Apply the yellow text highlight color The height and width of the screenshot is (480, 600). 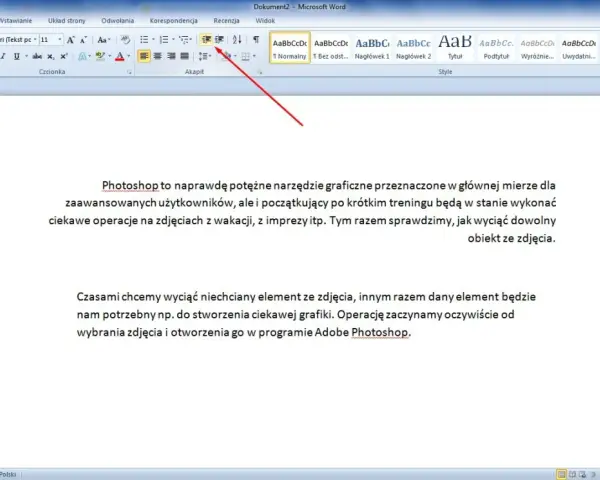click(x=100, y=57)
